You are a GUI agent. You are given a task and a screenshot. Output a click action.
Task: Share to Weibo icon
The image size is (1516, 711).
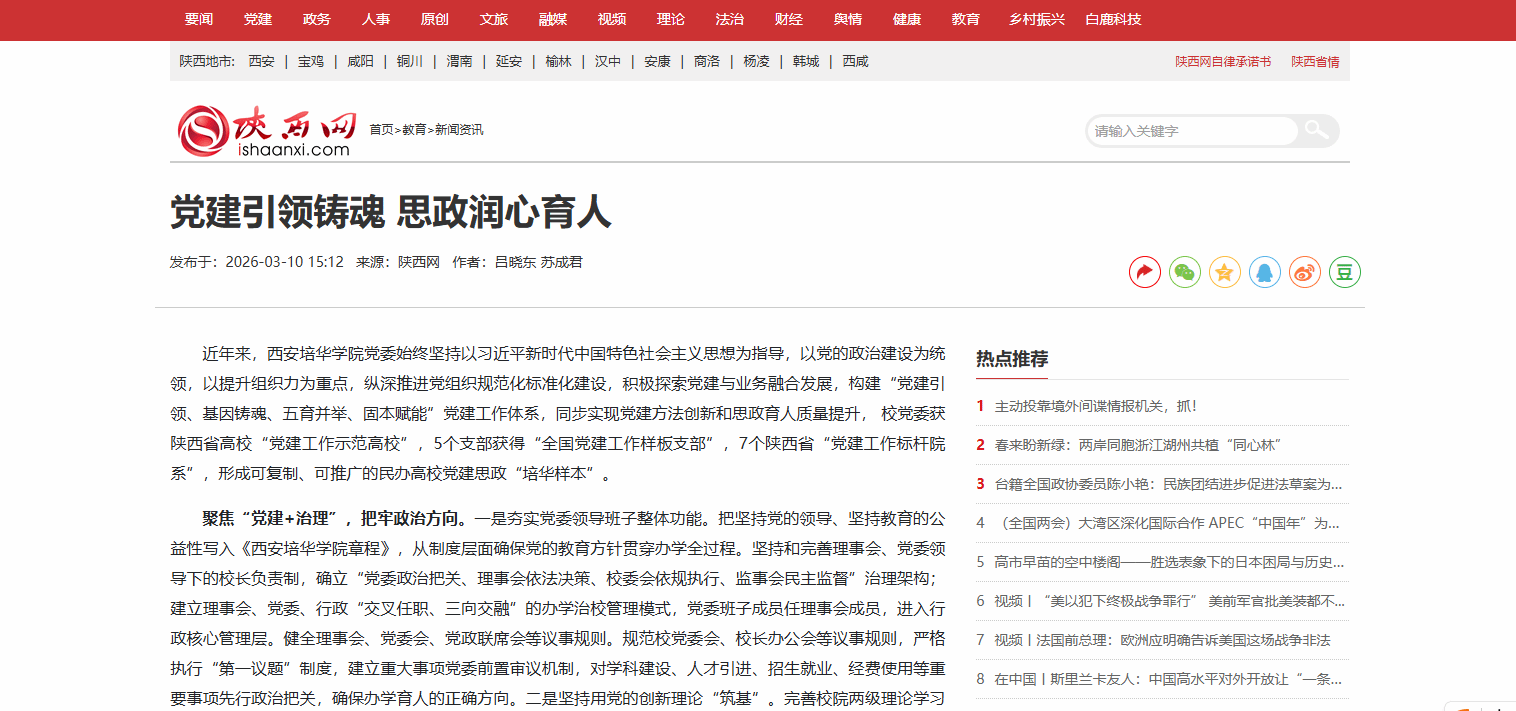click(x=1305, y=272)
